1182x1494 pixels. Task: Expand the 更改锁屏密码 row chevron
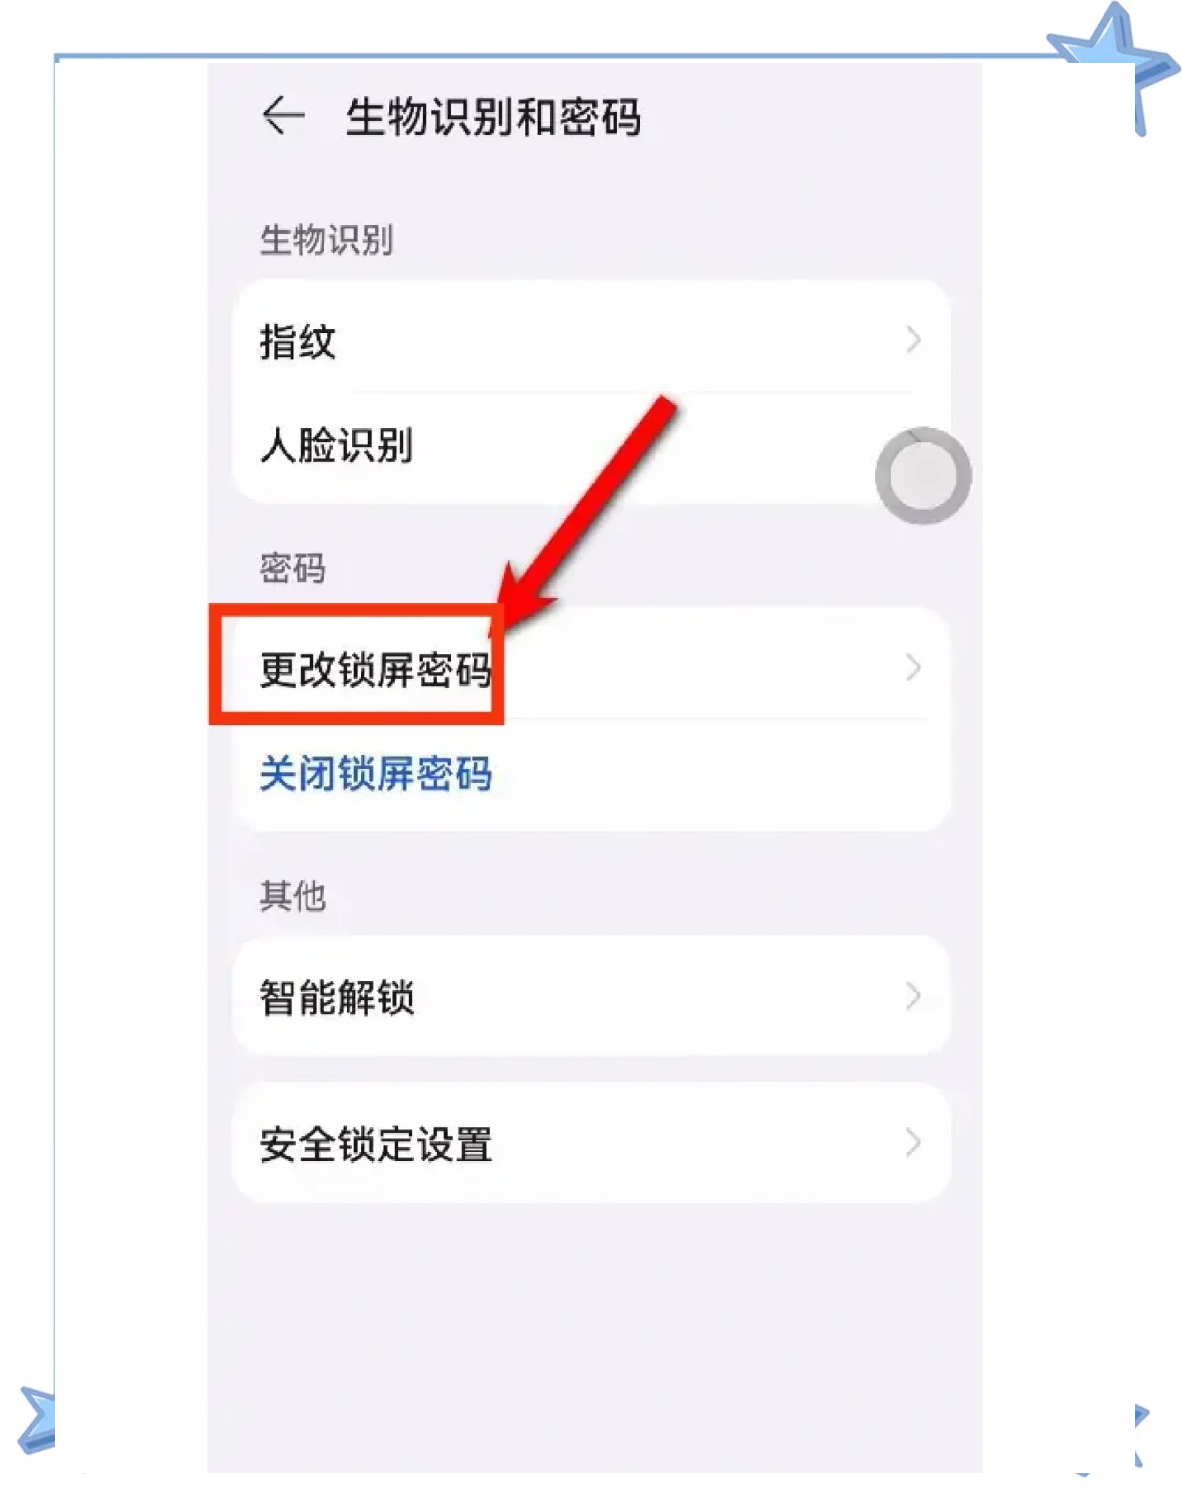pos(912,667)
